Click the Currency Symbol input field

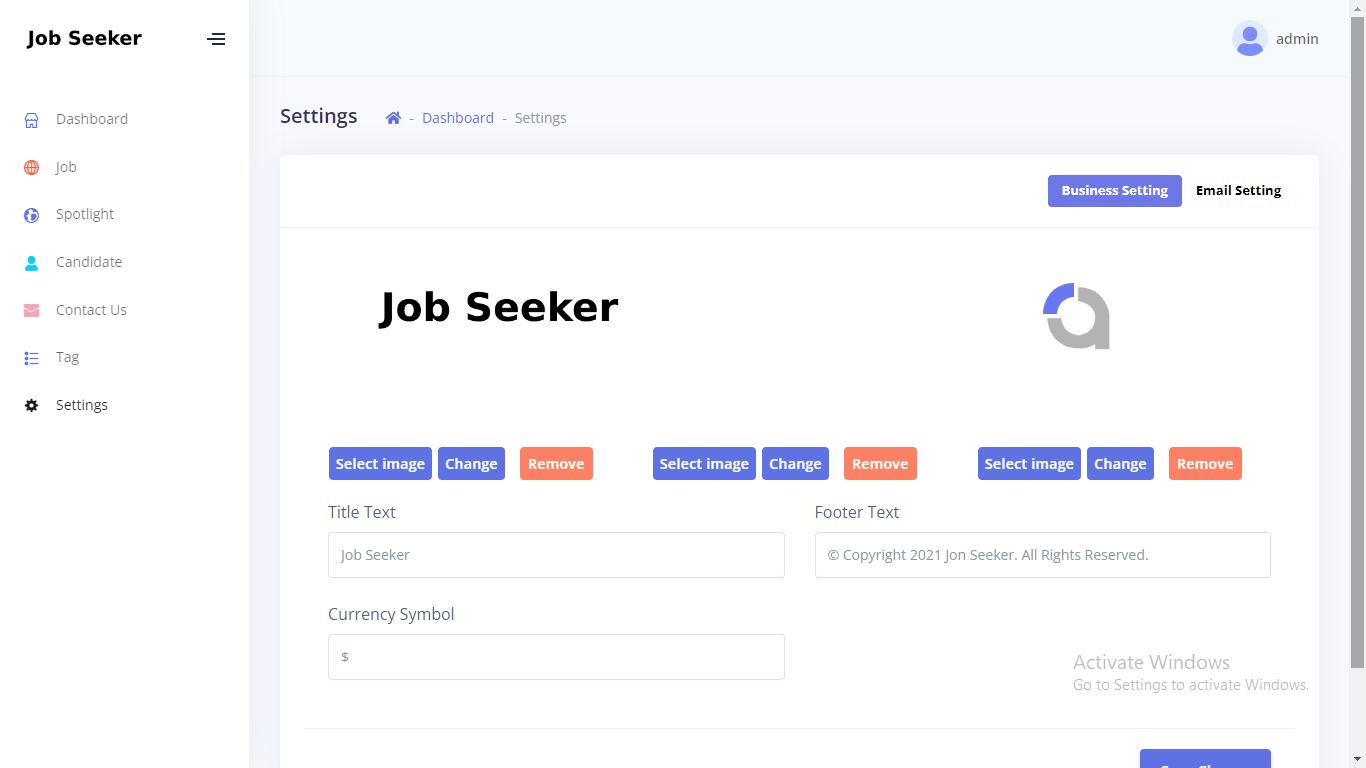tap(556, 657)
